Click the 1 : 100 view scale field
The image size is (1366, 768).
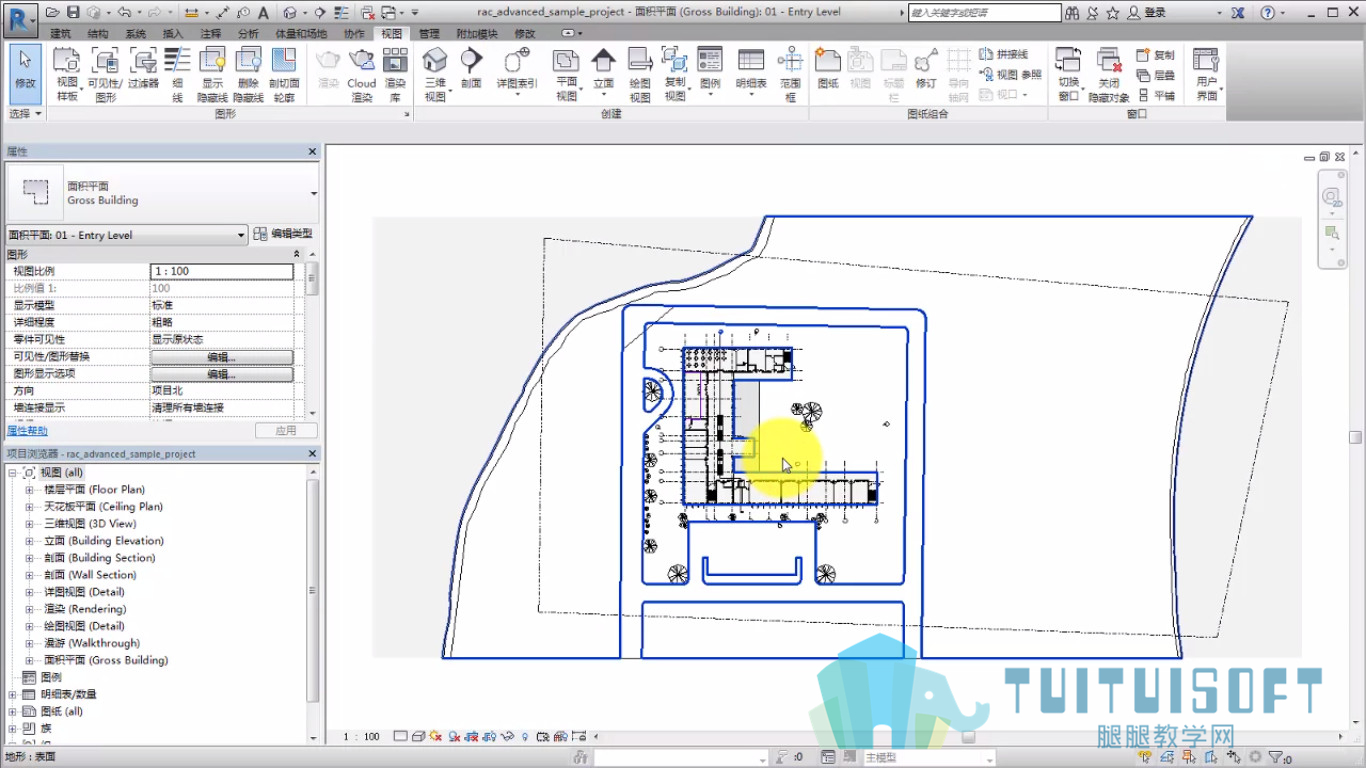(x=222, y=271)
